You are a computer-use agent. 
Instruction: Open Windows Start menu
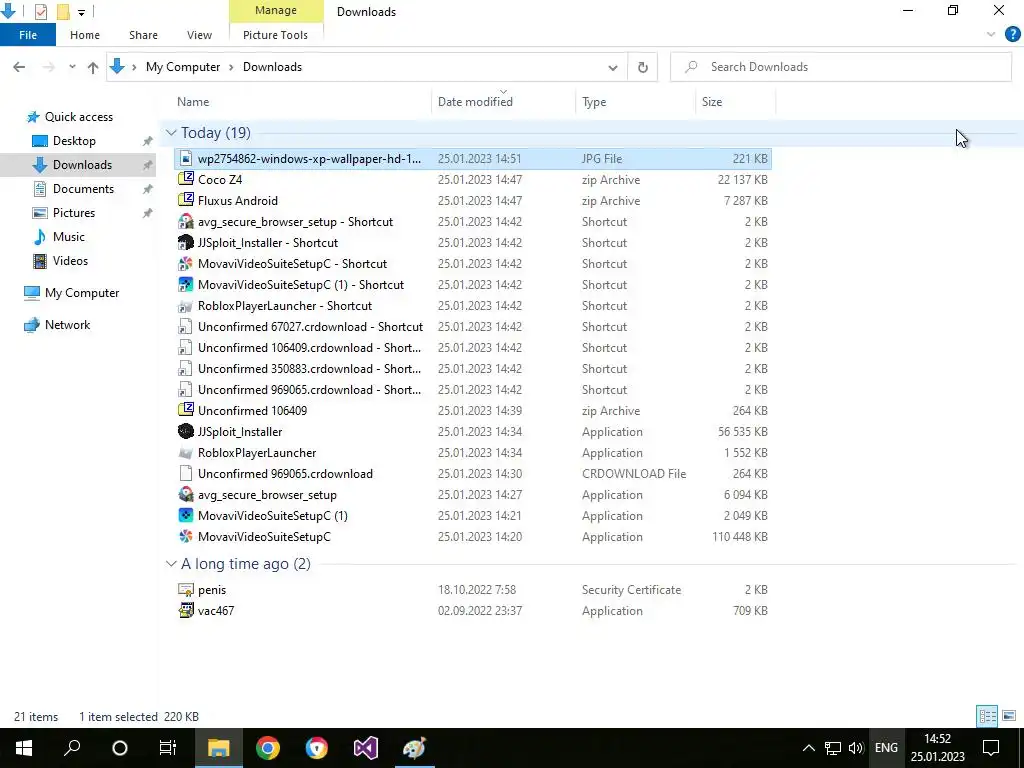pos(24,748)
